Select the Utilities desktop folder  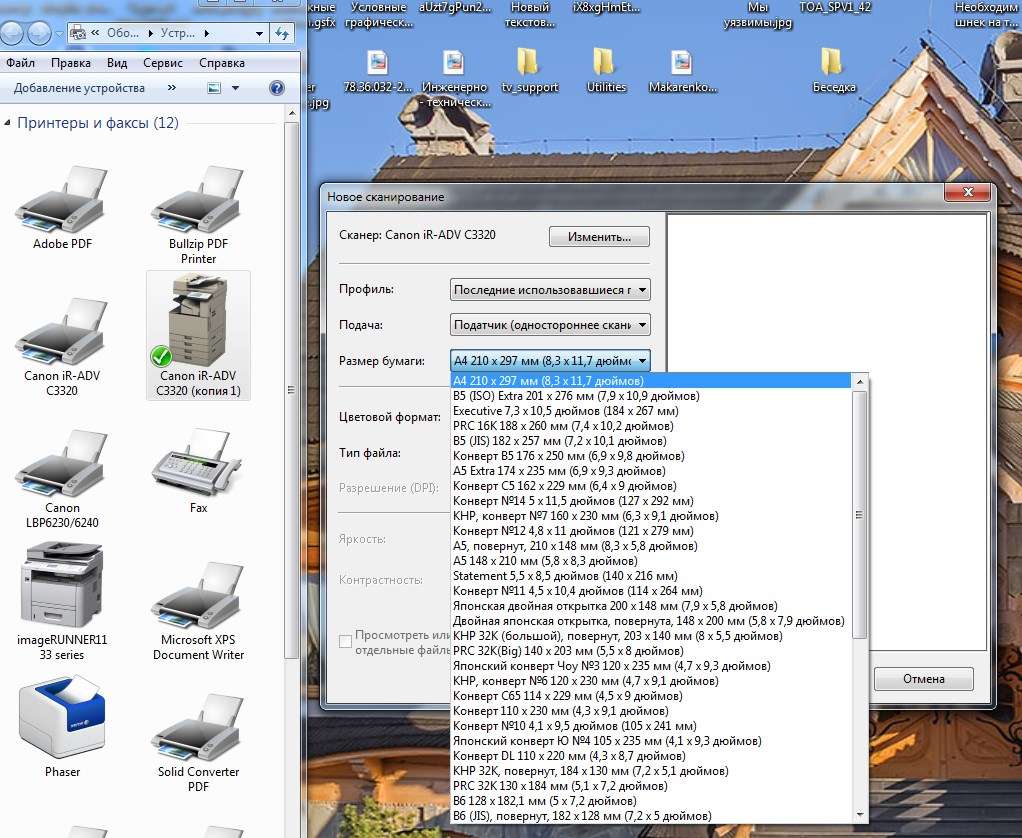[606, 70]
